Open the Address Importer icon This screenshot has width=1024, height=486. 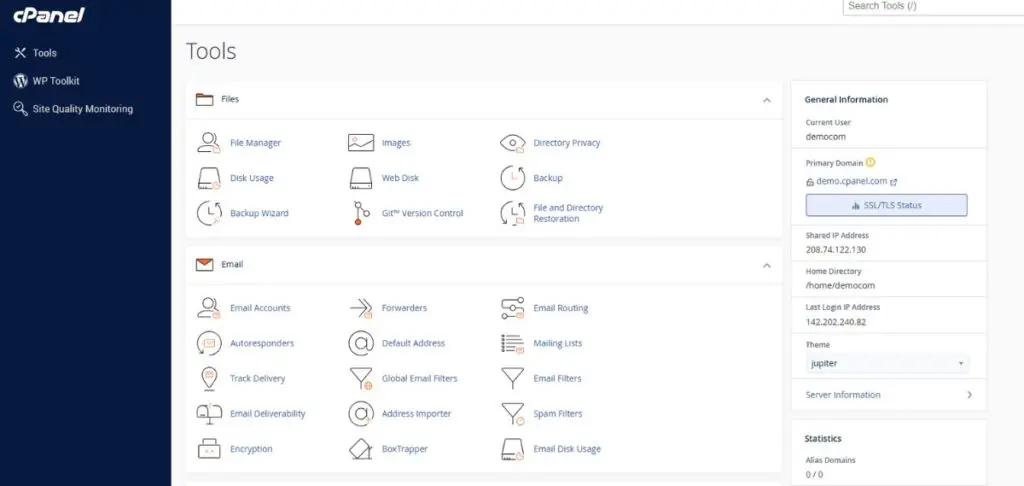360,413
